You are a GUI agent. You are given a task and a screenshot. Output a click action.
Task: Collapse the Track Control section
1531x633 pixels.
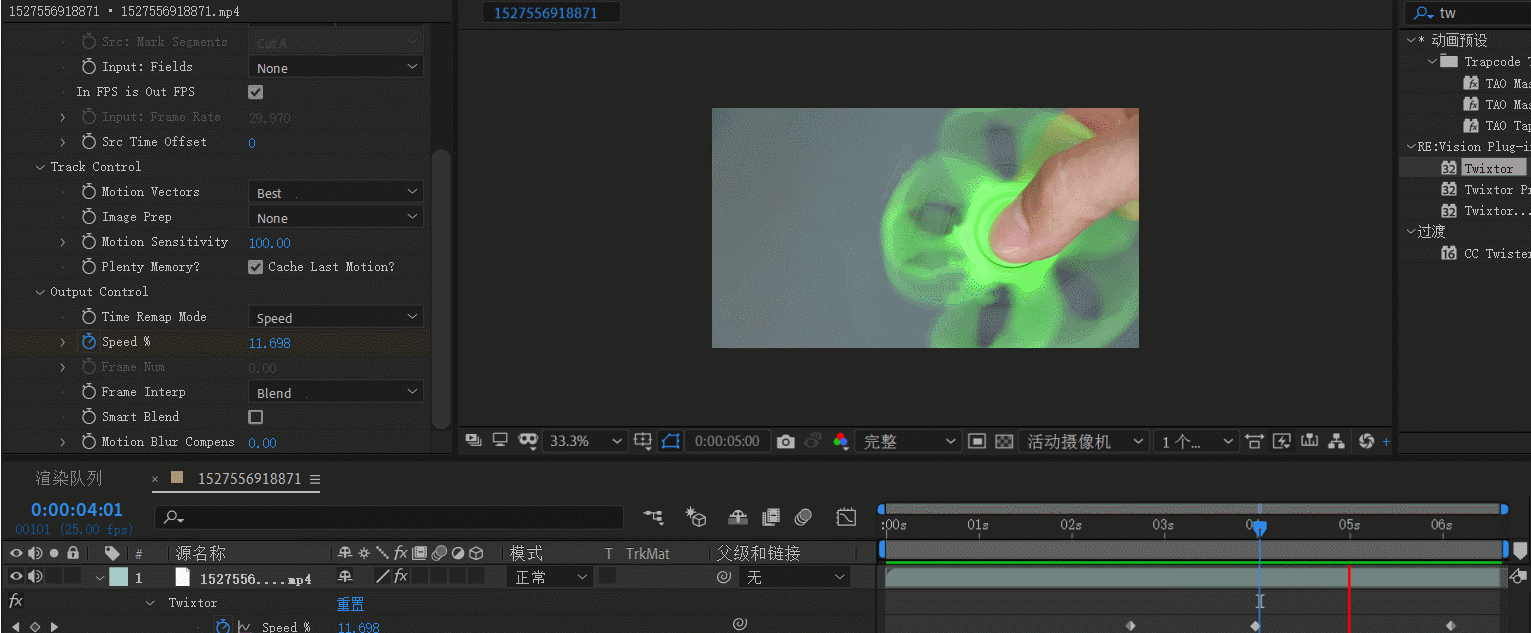pyautogui.click(x=41, y=167)
